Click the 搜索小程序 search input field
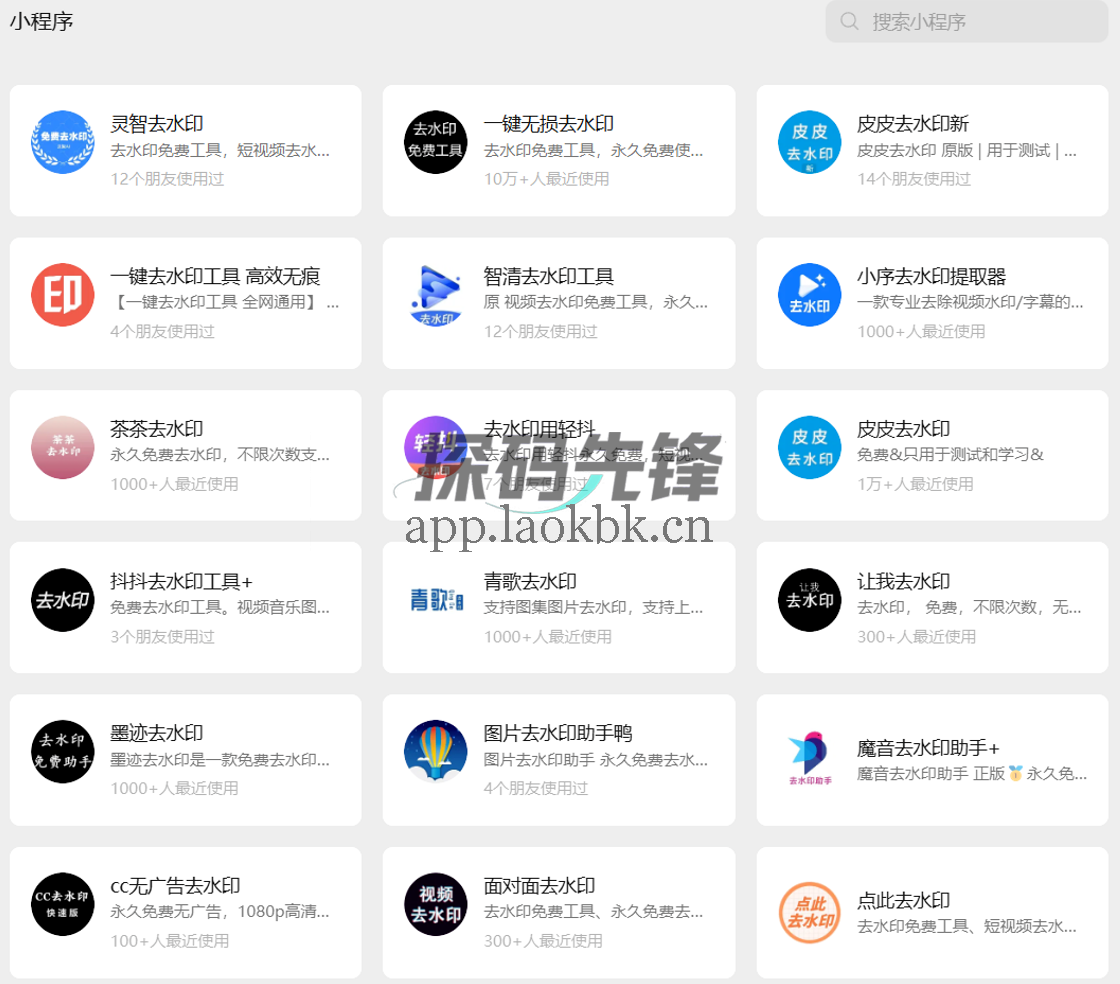Image resolution: width=1120 pixels, height=984 pixels. pyautogui.click(x=965, y=21)
